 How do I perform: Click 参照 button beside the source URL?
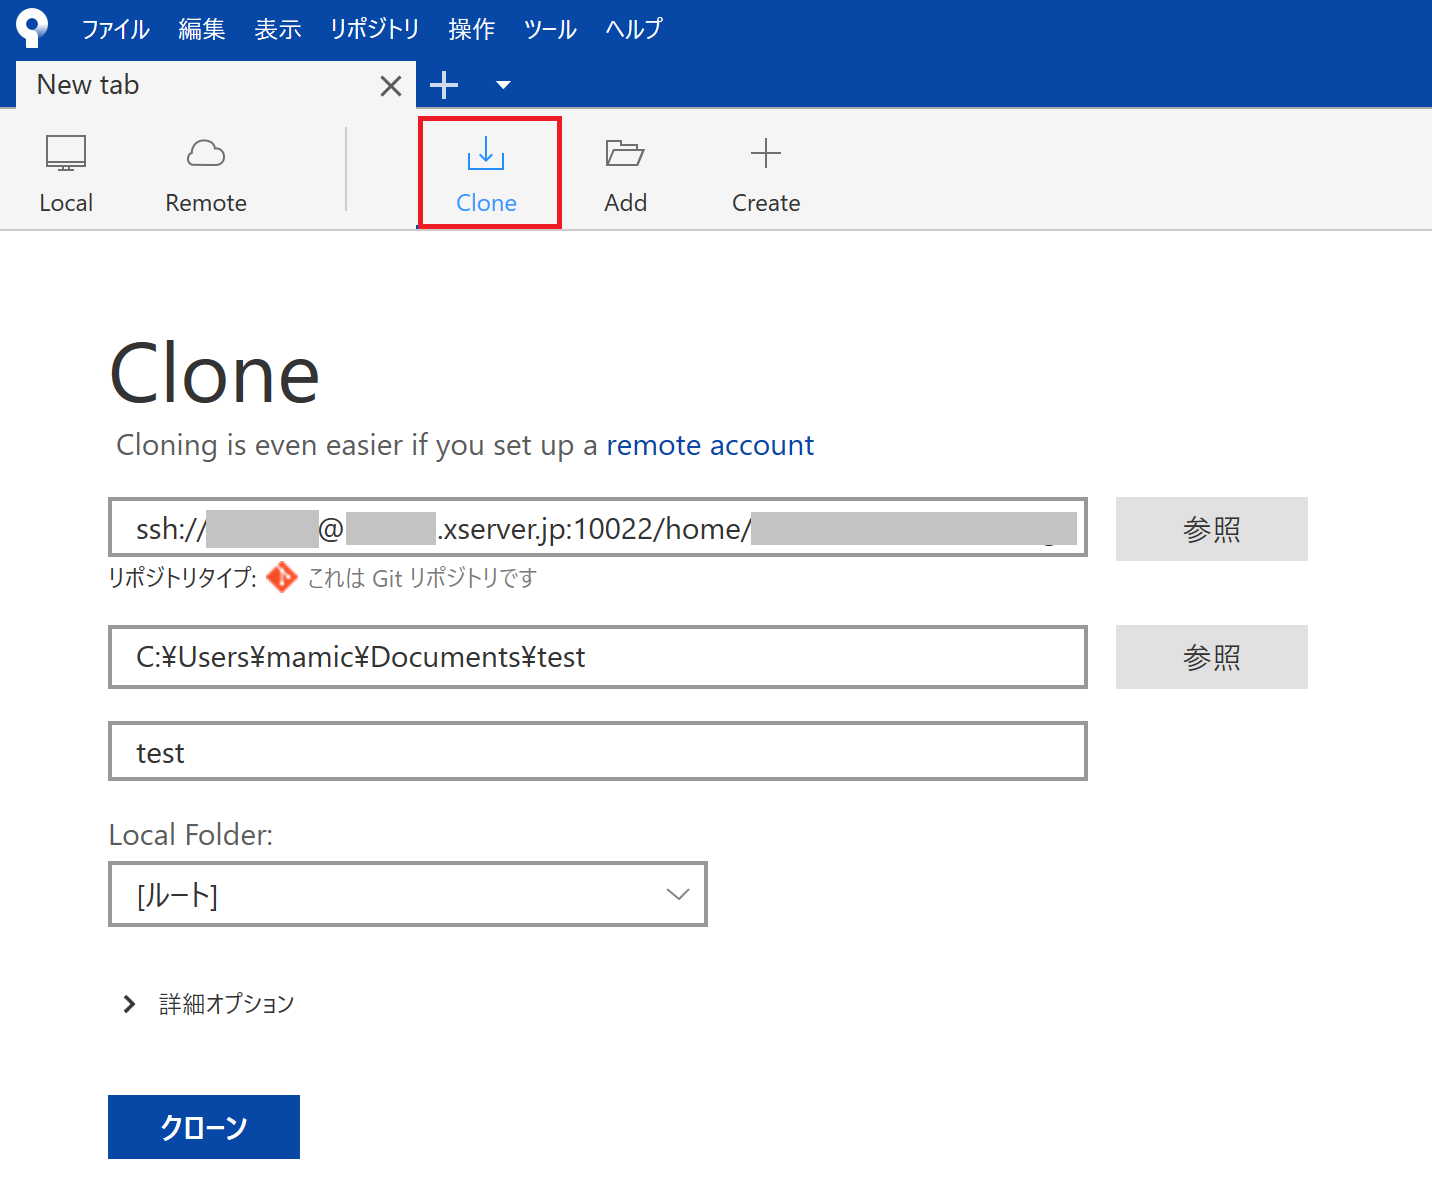point(1211,529)
